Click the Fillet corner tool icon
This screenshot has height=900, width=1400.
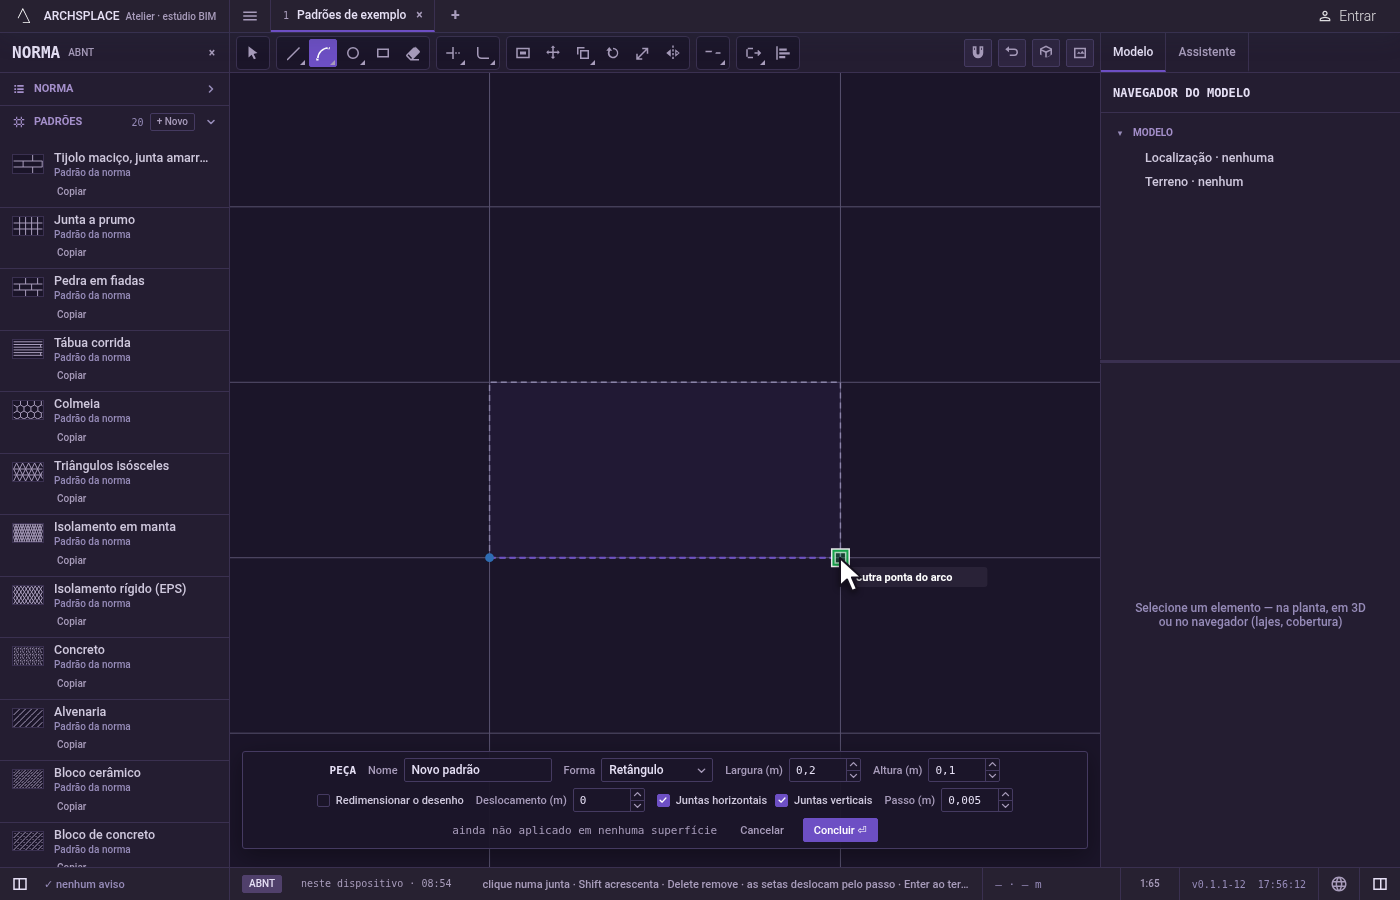click(x=483, y=53)
